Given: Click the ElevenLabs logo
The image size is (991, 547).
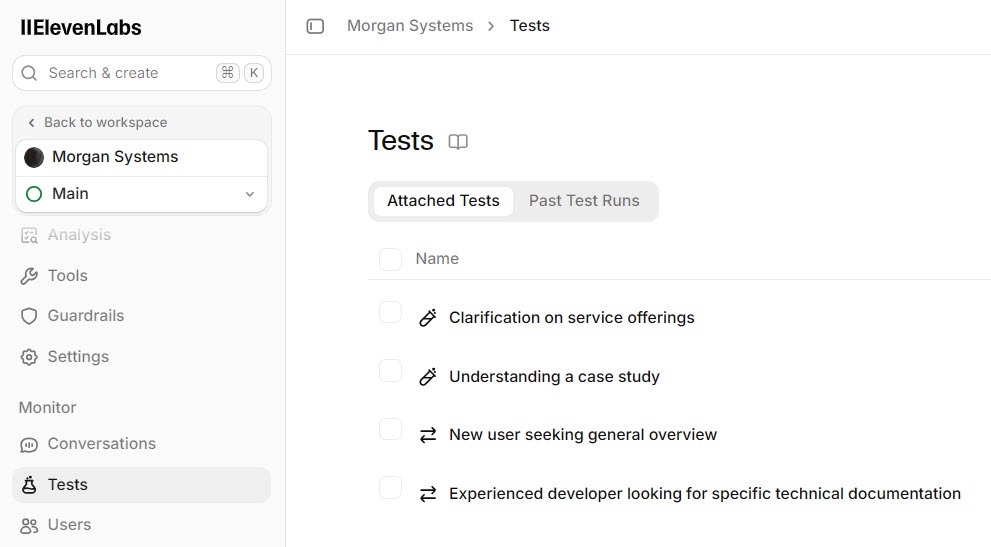Looking at the screenshot, I should (x=80, y=27).
